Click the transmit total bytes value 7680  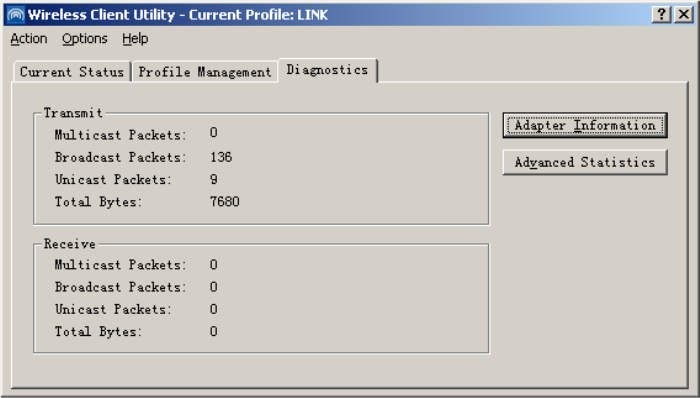pos(225,202)
